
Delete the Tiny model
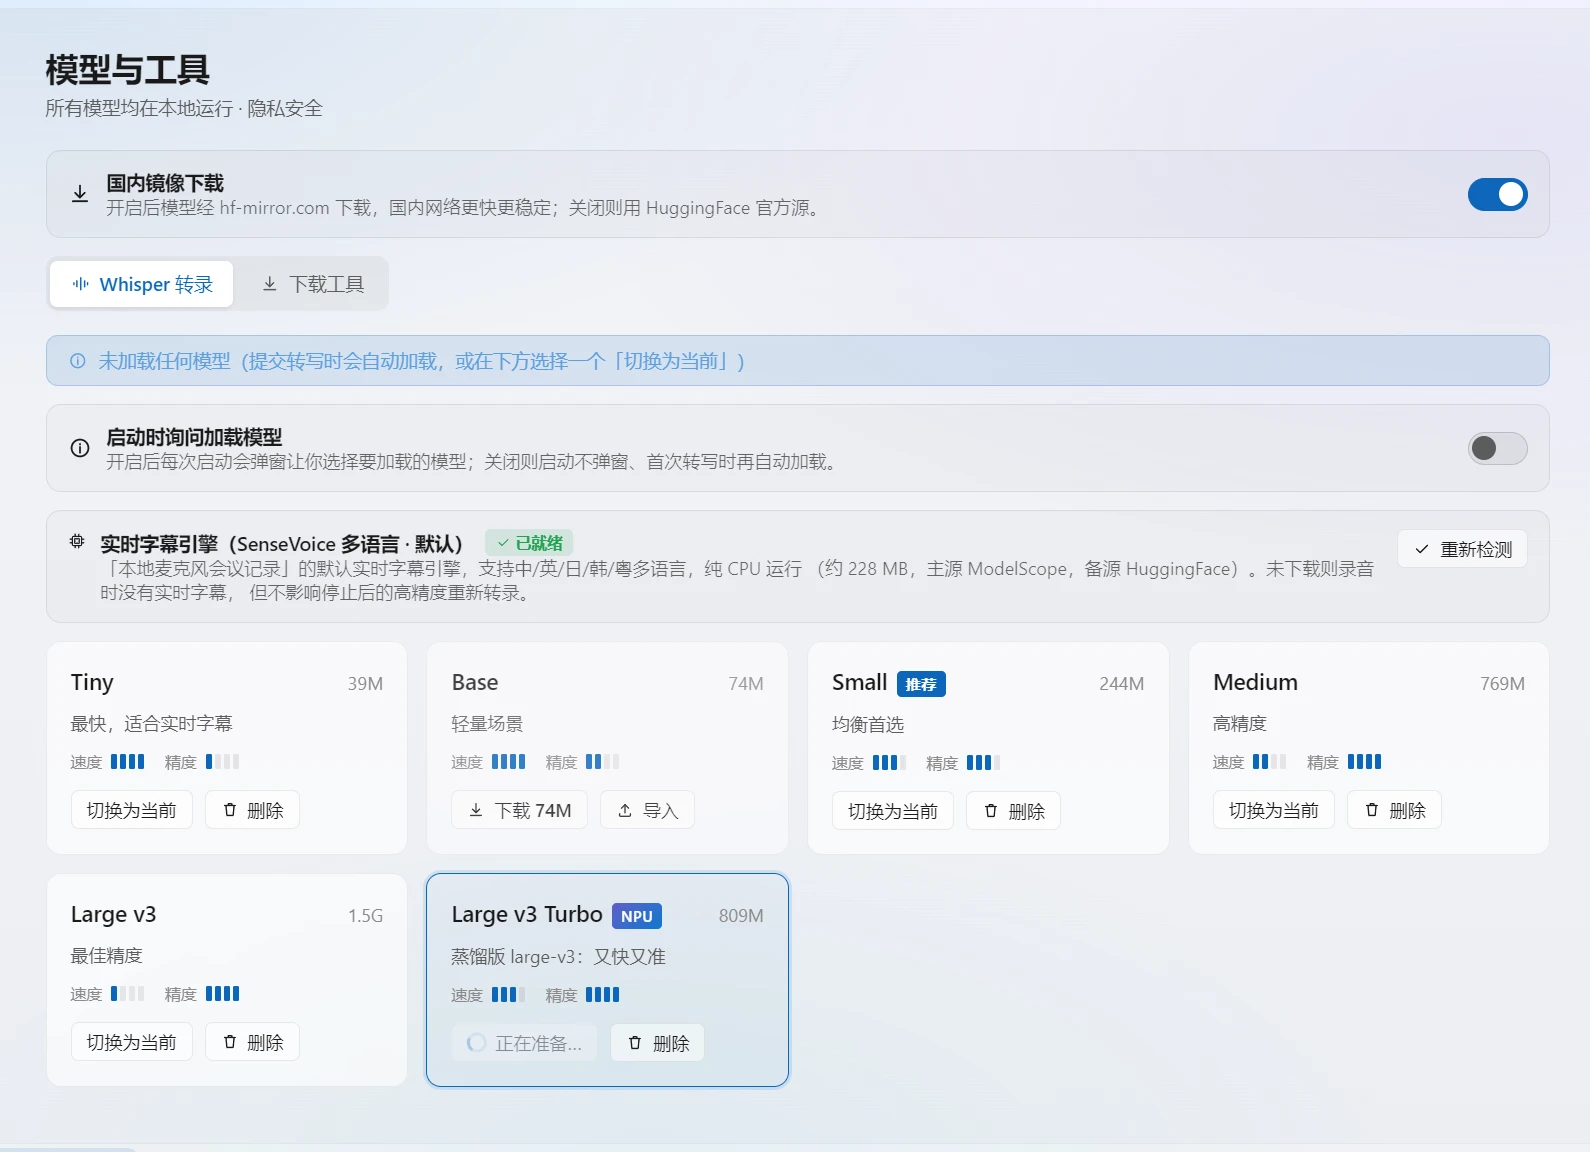click(252, 810)
